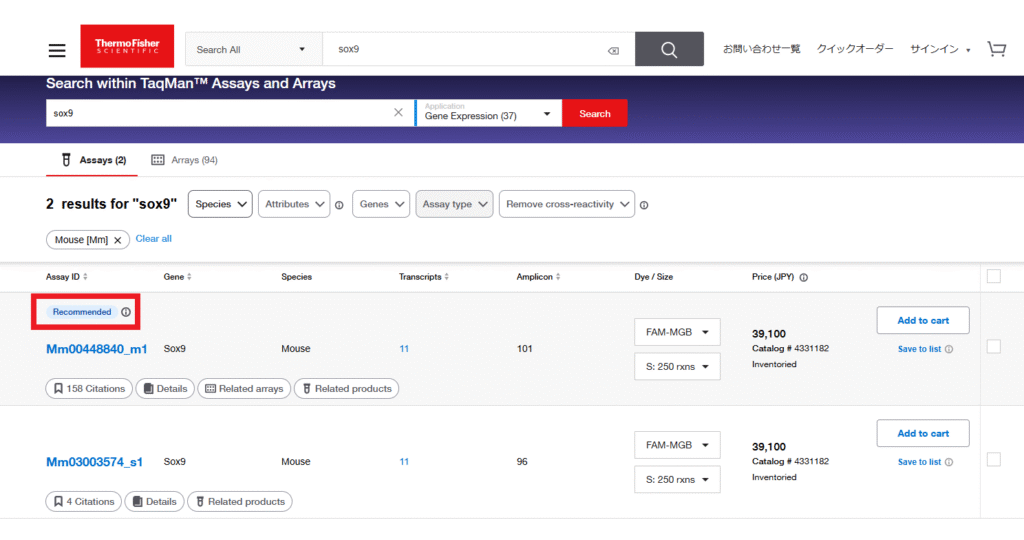The image size is (1024, 540).
Task: Open the Mm03003574_s1 assay link
Action: (94, 462)
